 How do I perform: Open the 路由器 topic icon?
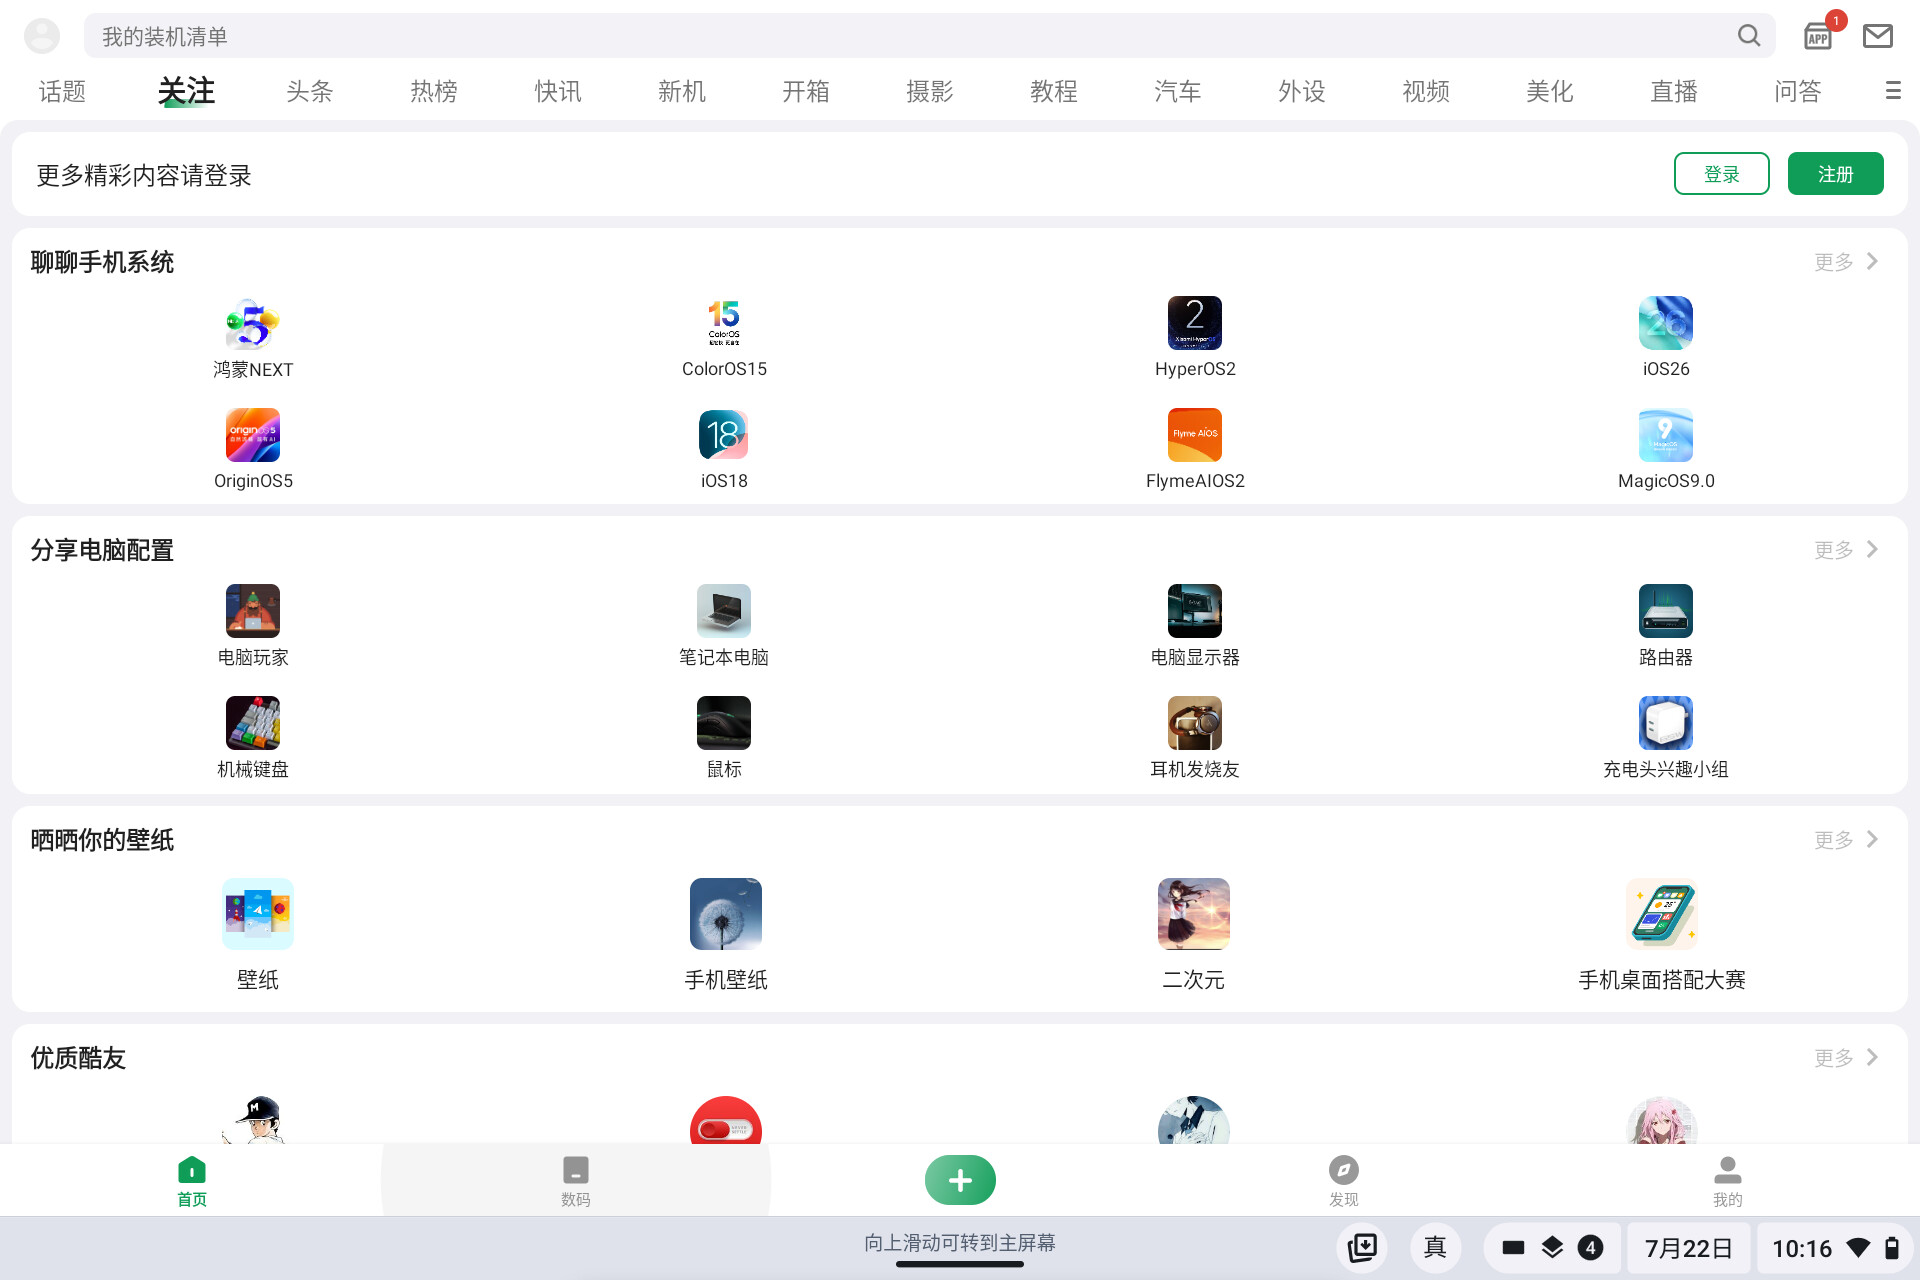point(1666,611)
